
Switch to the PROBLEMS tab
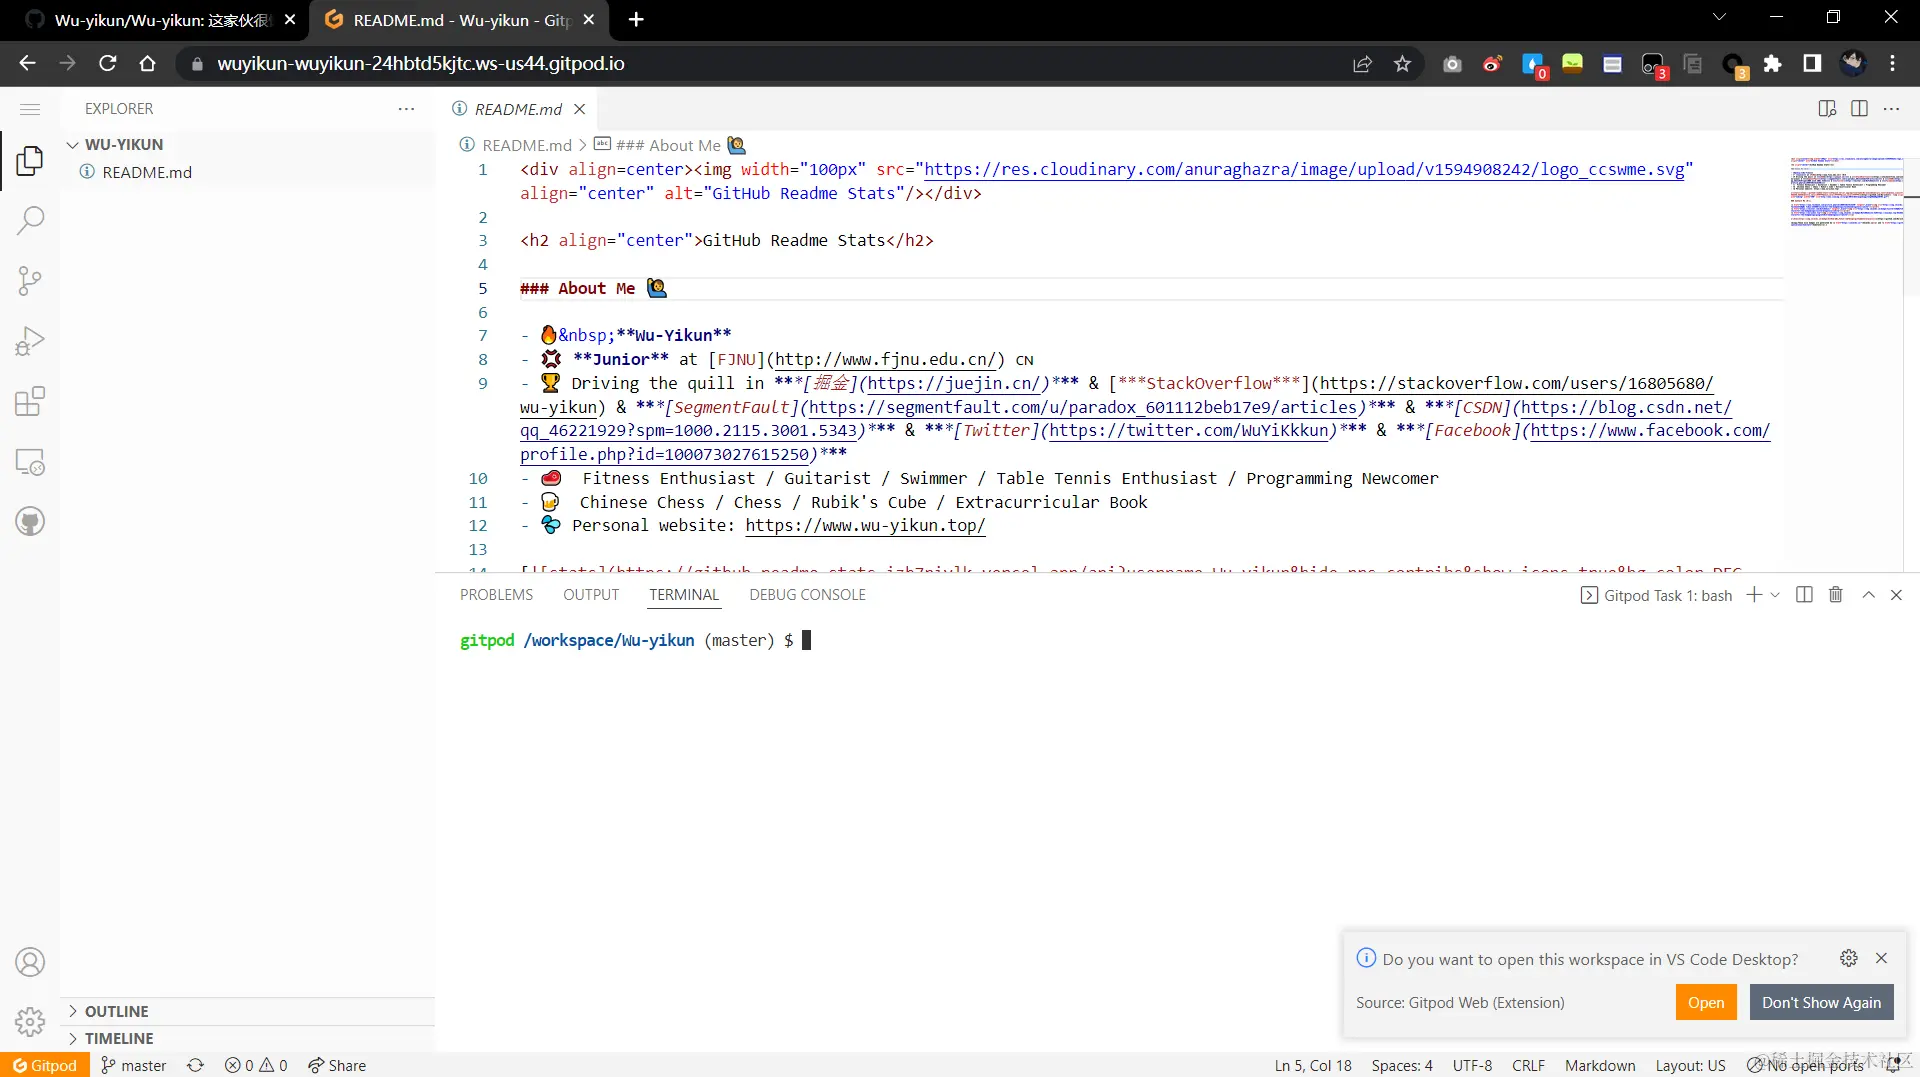[x=496, y=595]
